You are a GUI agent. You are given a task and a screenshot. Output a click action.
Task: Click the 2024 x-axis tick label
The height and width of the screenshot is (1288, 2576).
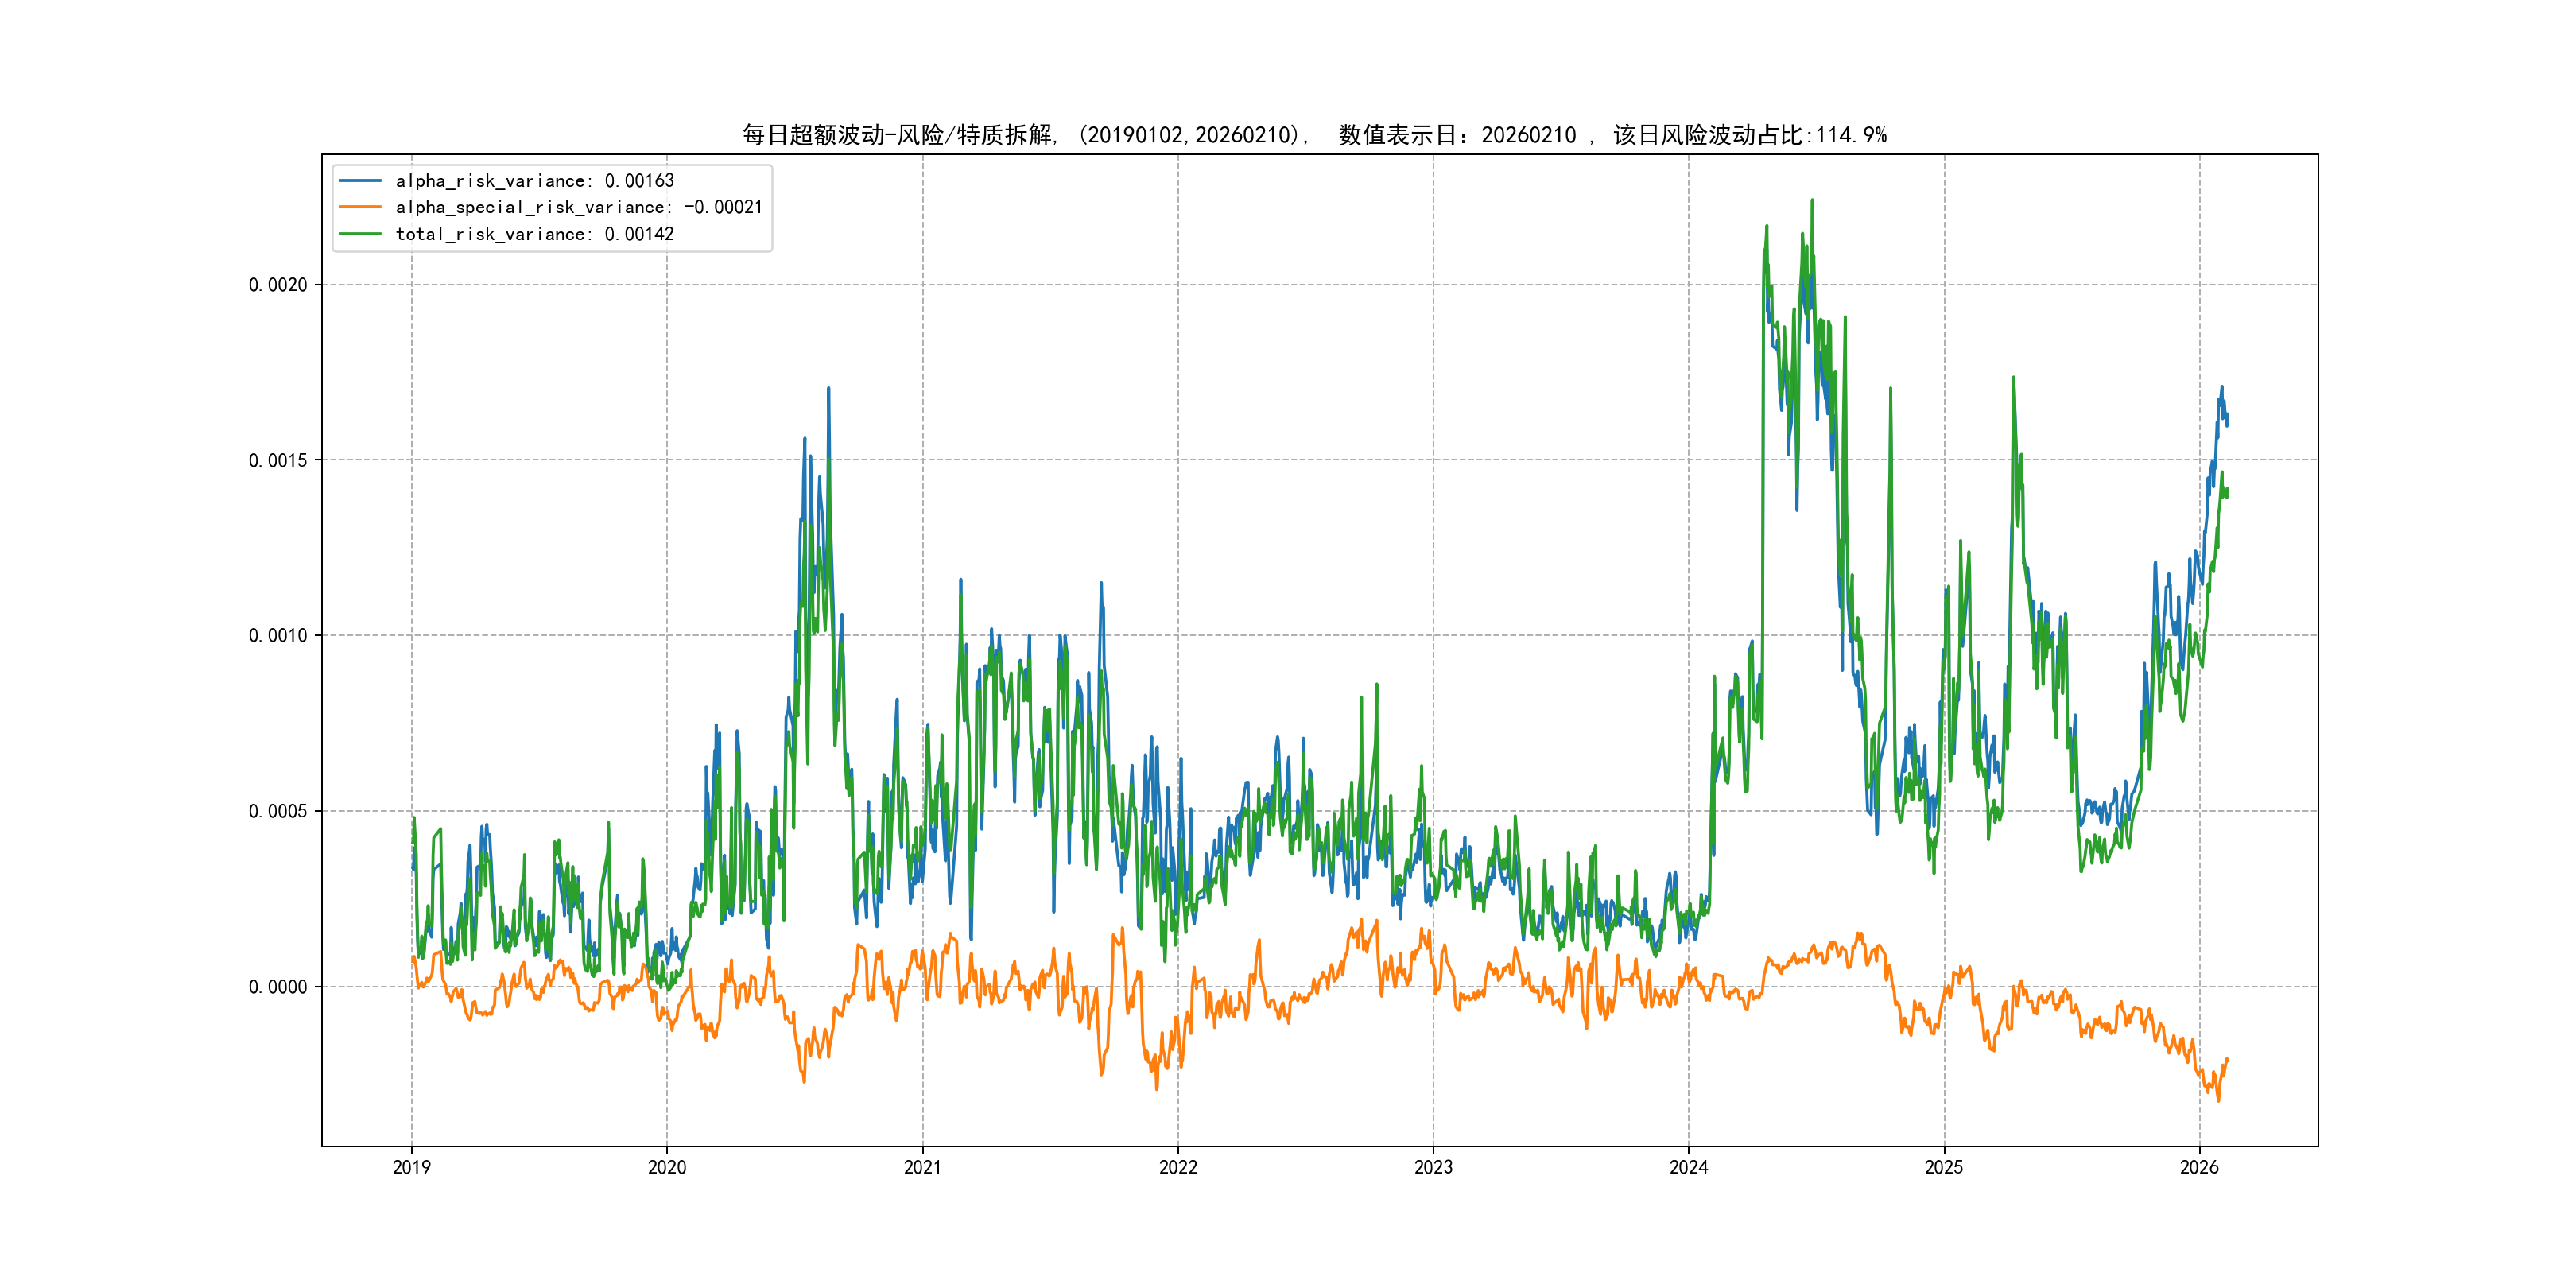(x=1689, y=1167)
